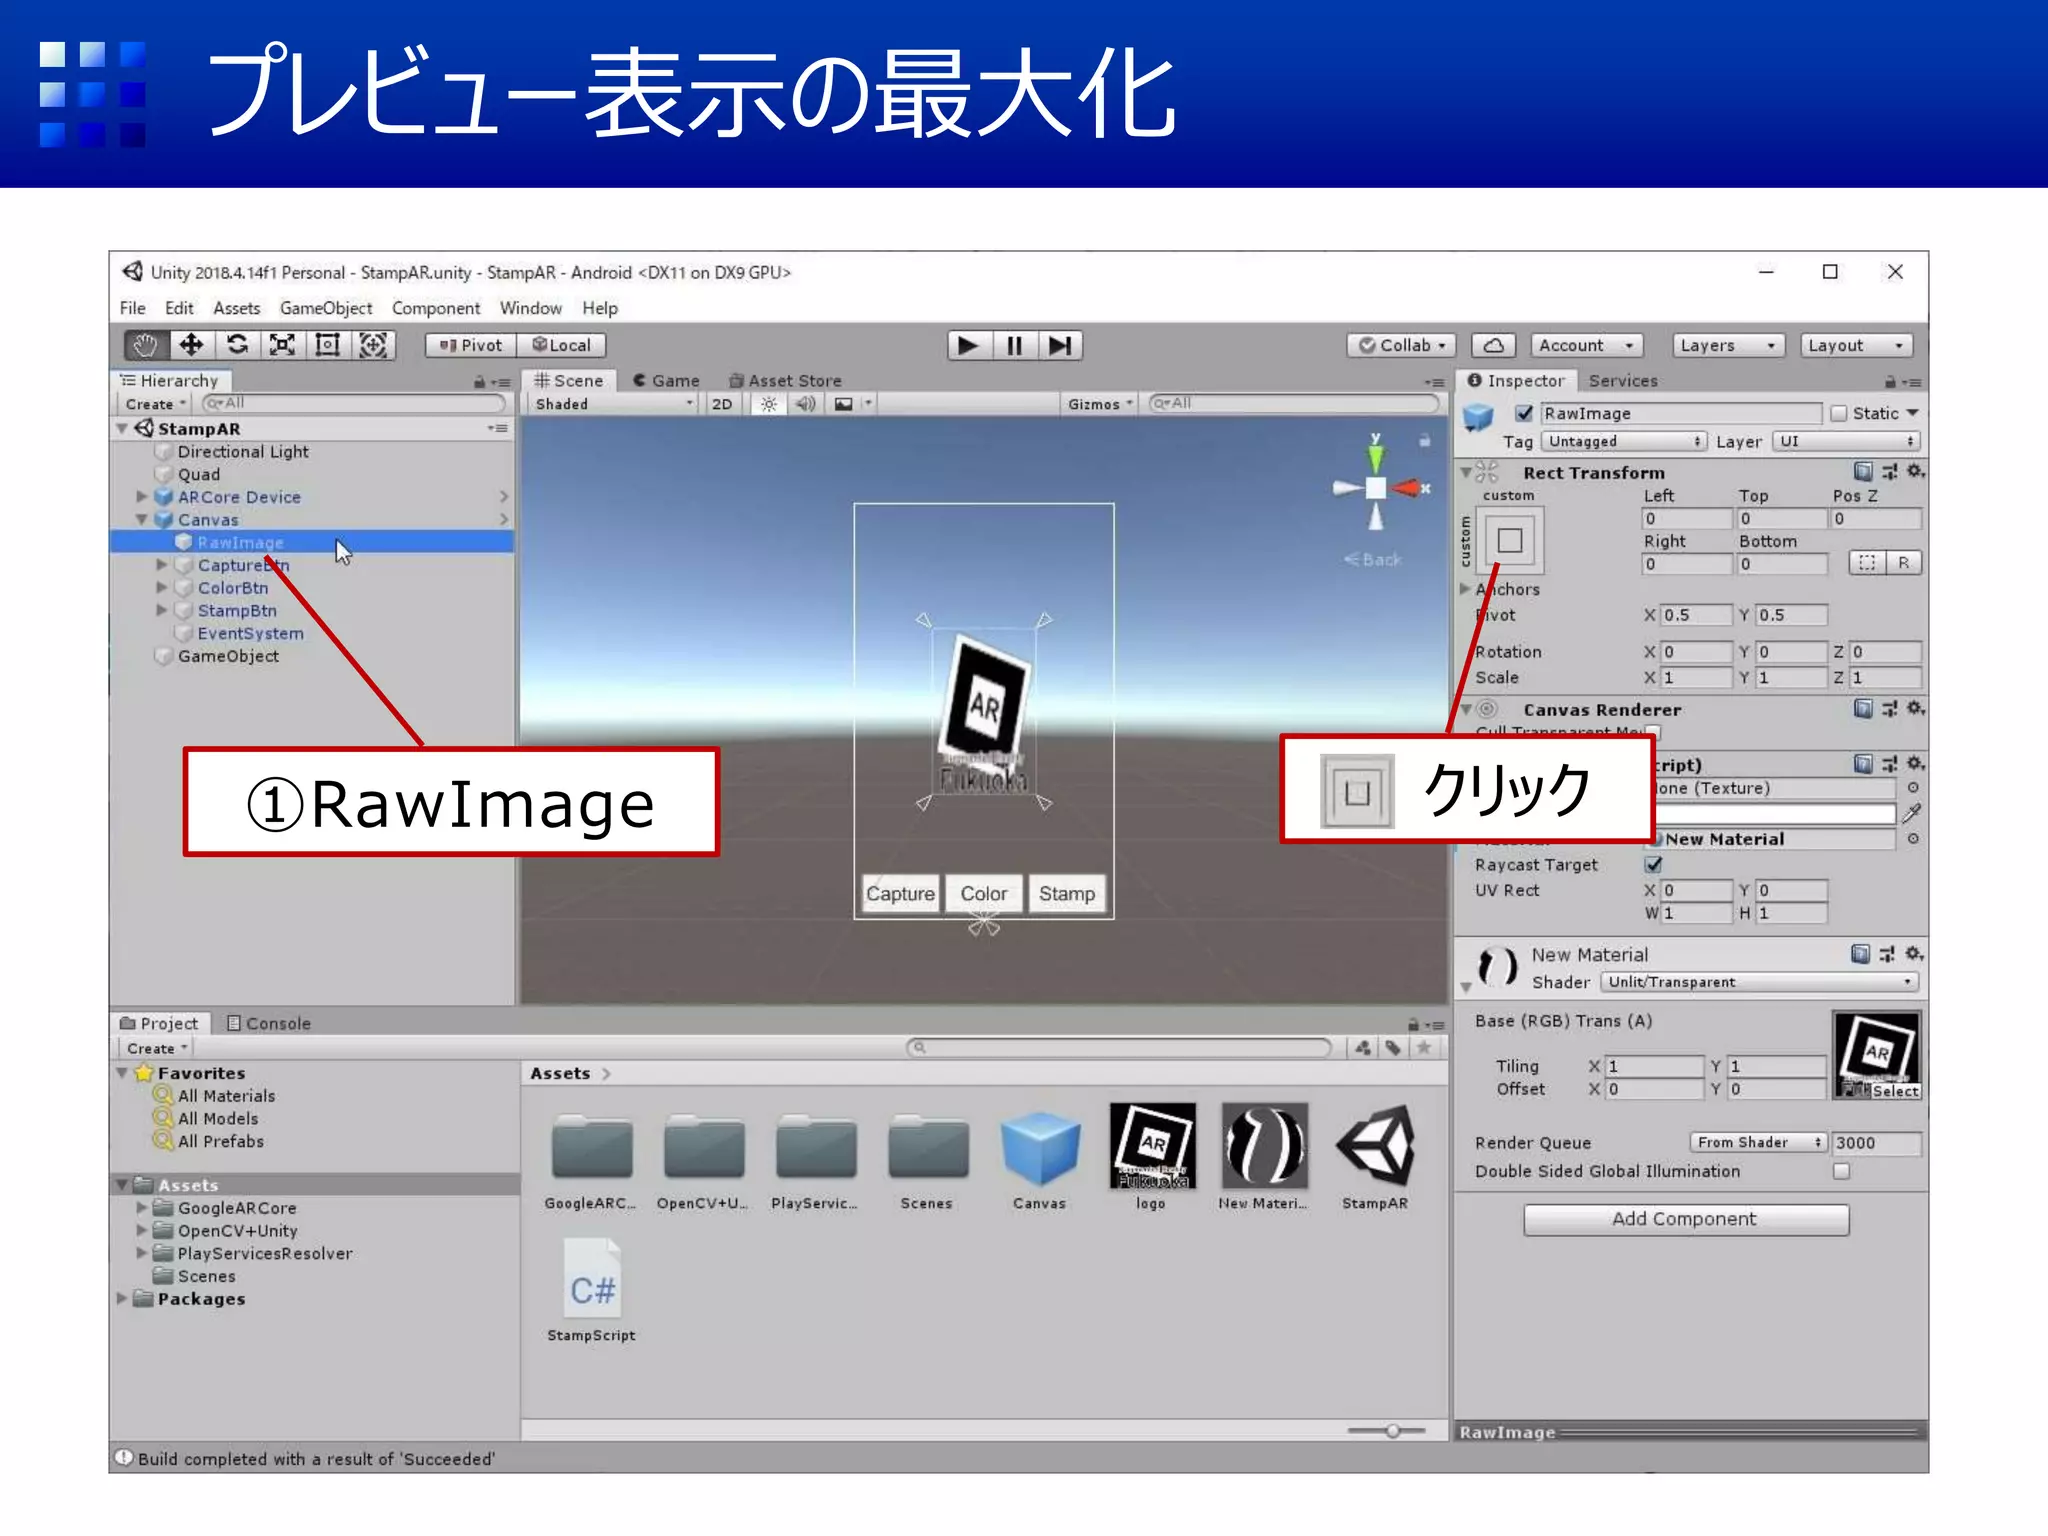Screen dimensions: 2048x1536
Task: Select the Rect Transform tool
Action: [x=327, y=345]
